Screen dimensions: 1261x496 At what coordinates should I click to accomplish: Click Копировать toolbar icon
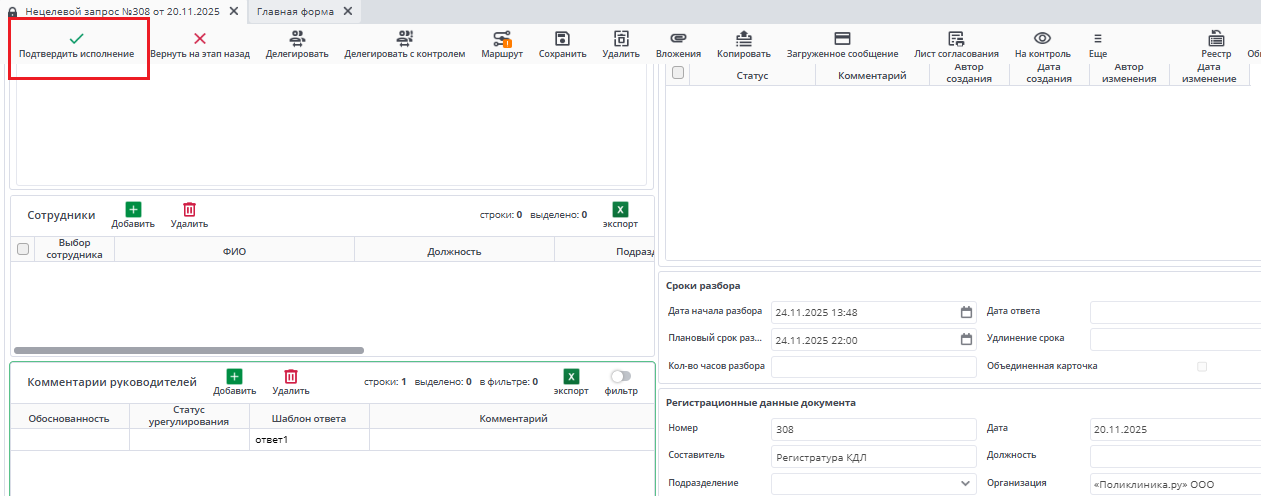pyautogui.click(x=744, y=38)
